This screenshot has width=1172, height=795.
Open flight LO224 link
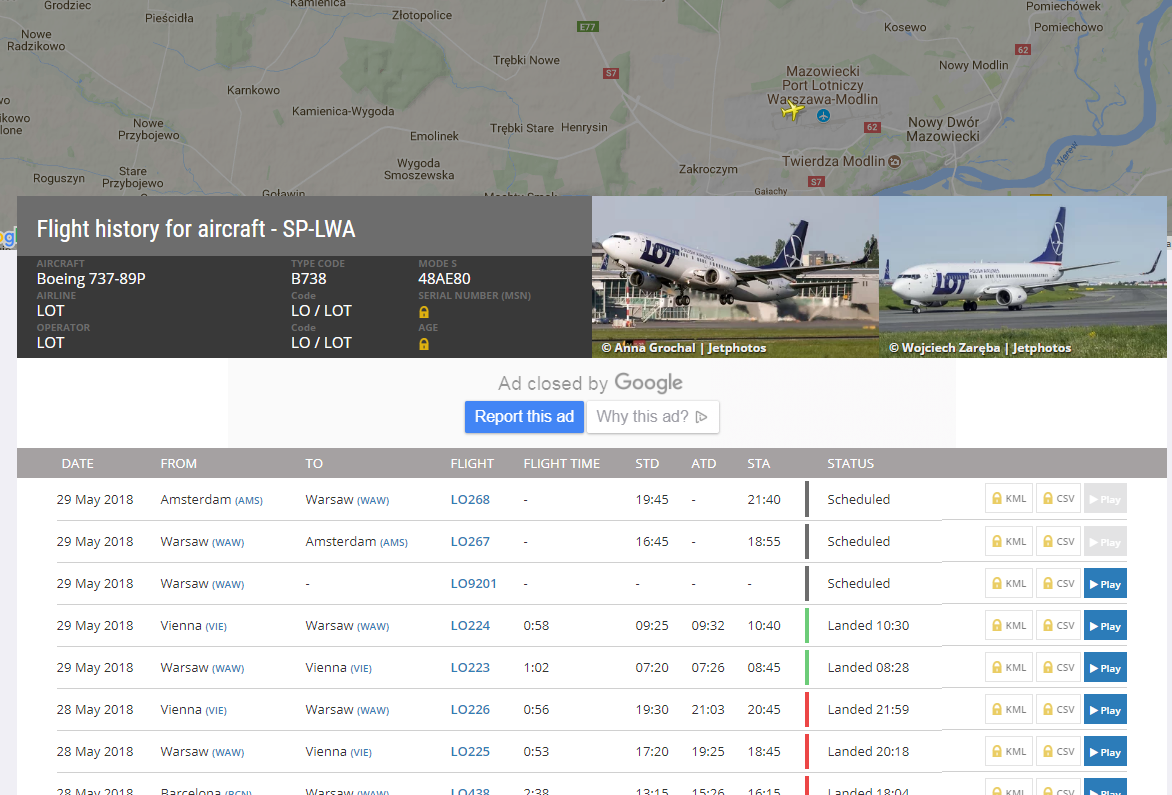coord(470,625)
